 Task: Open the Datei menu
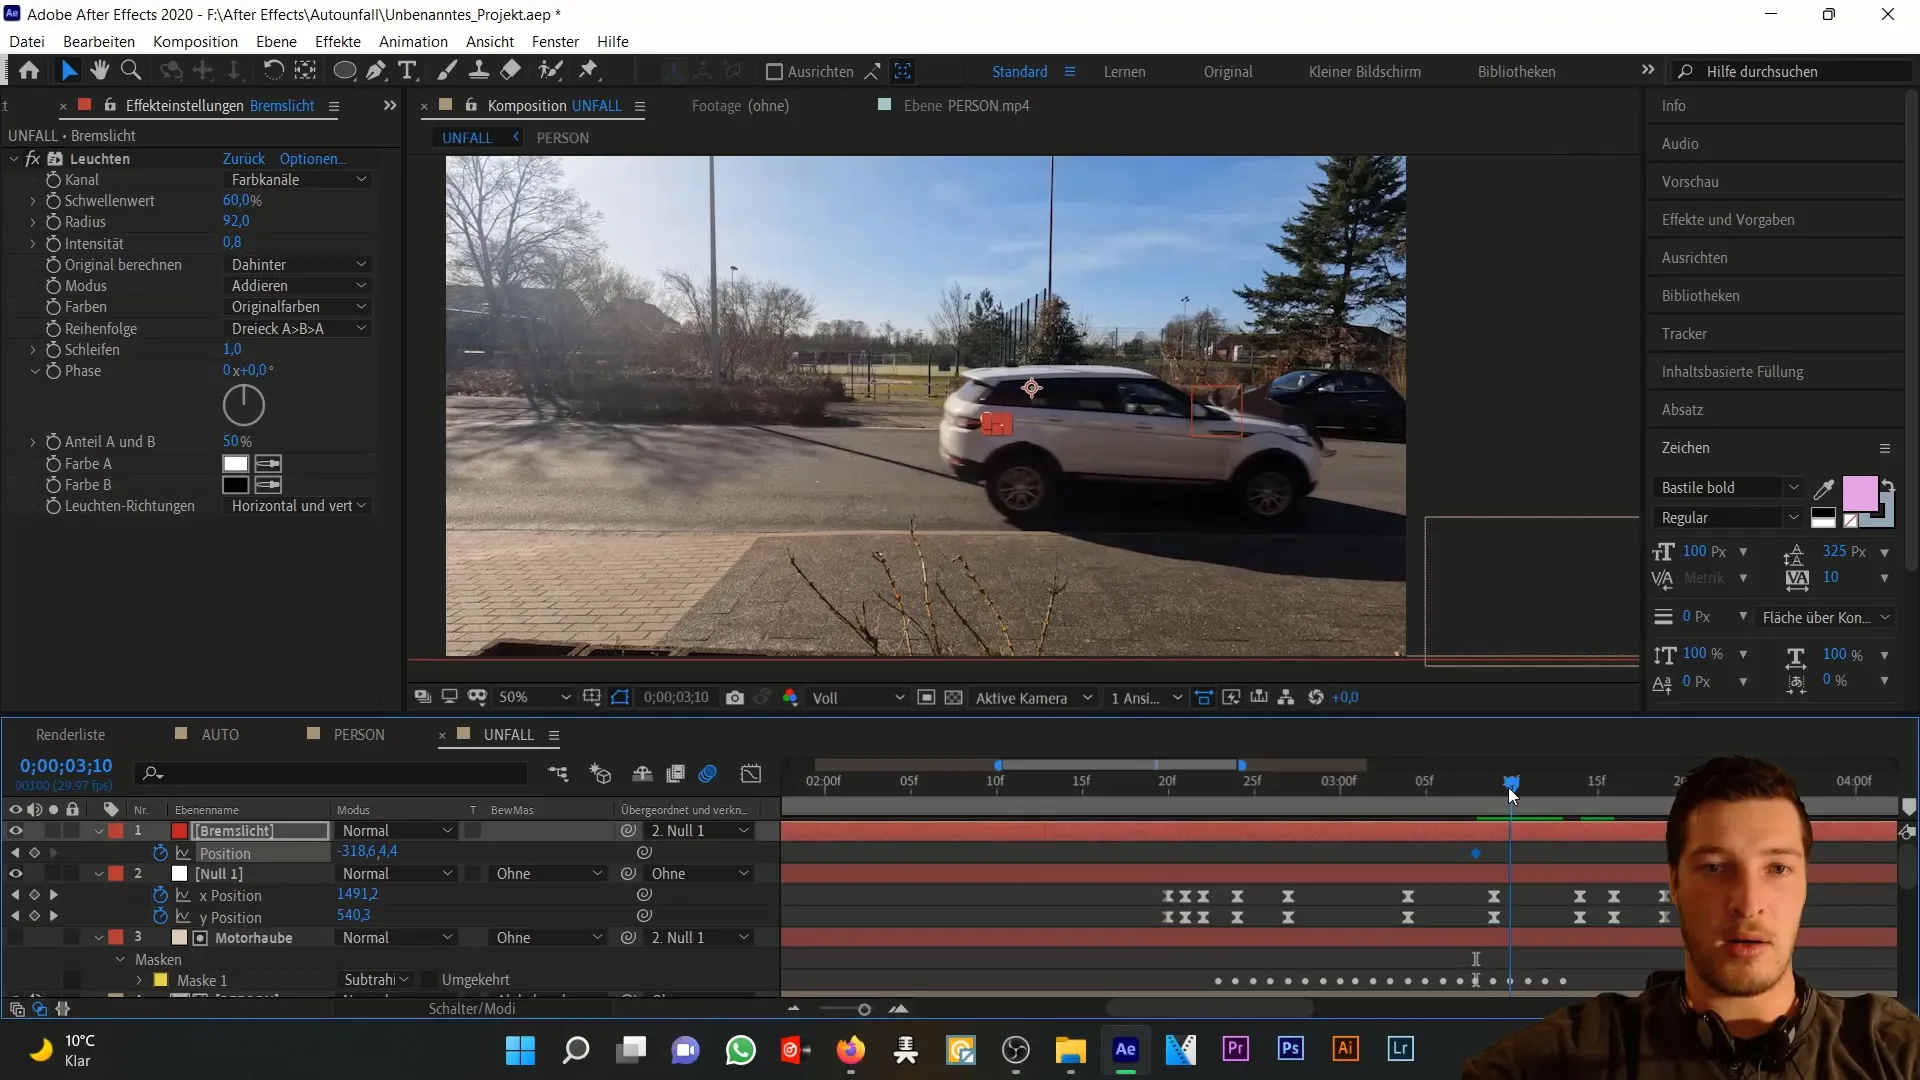coord(27,42)
